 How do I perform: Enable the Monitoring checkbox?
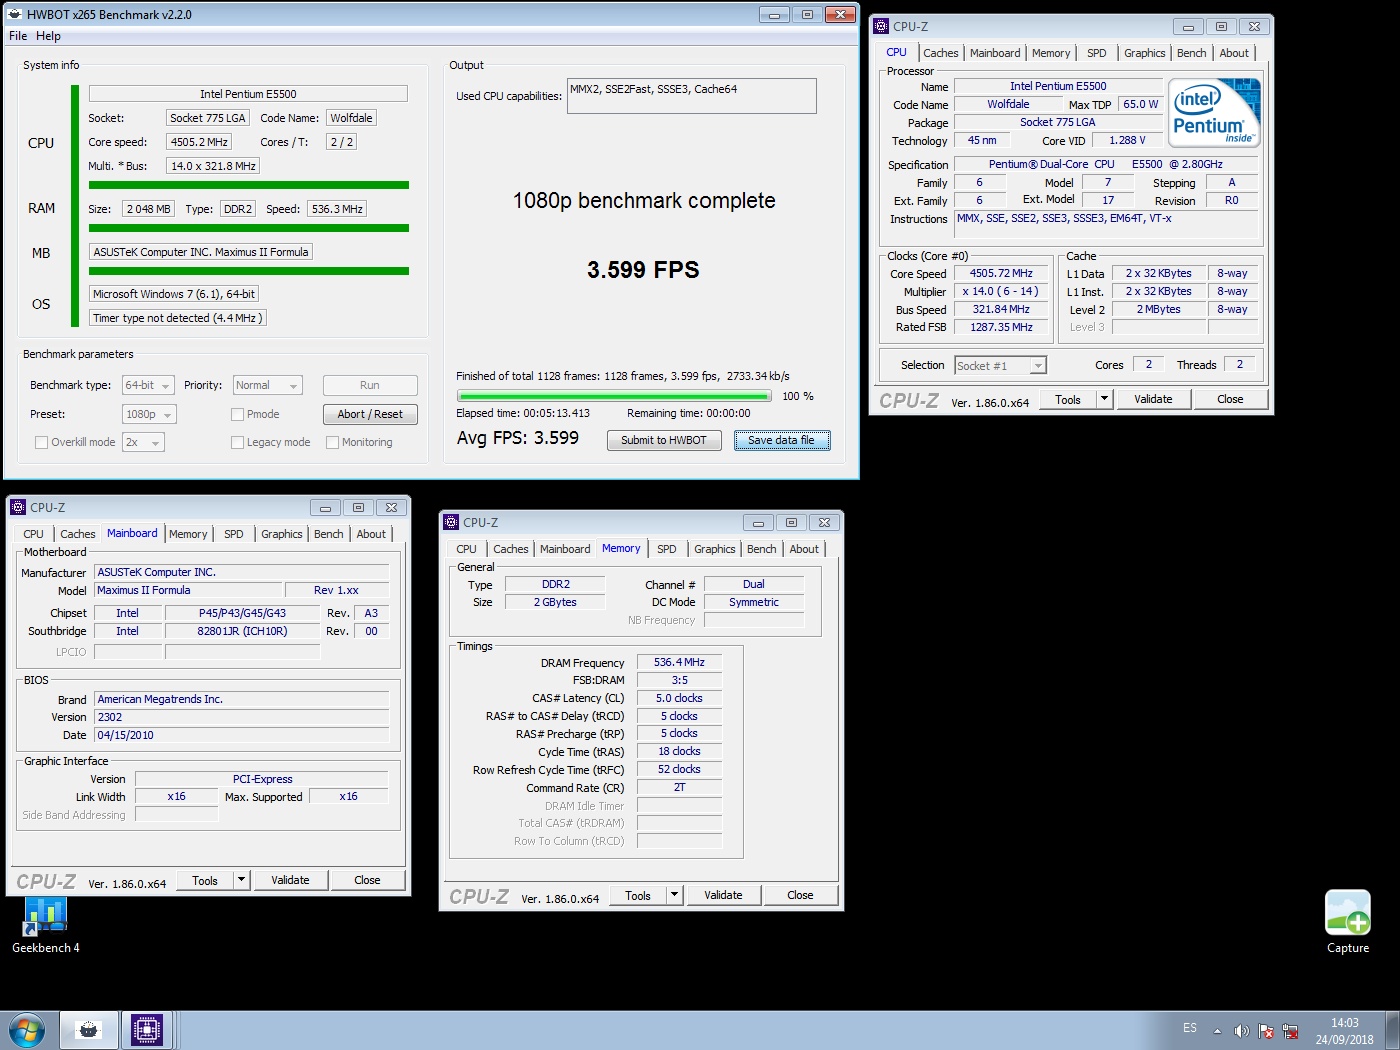click(332, 442)
